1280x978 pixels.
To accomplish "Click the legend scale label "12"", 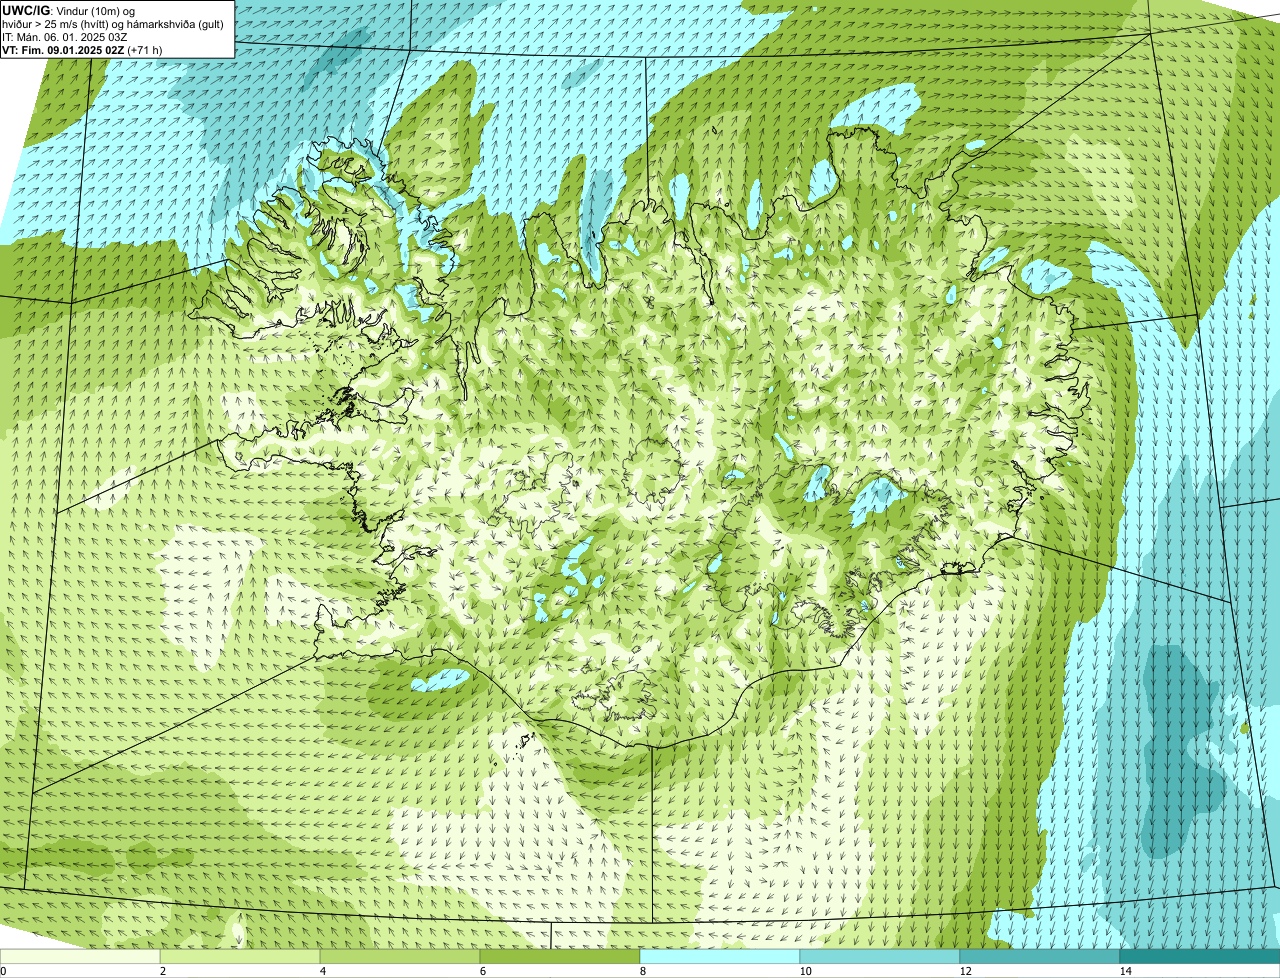I will 965,971.
